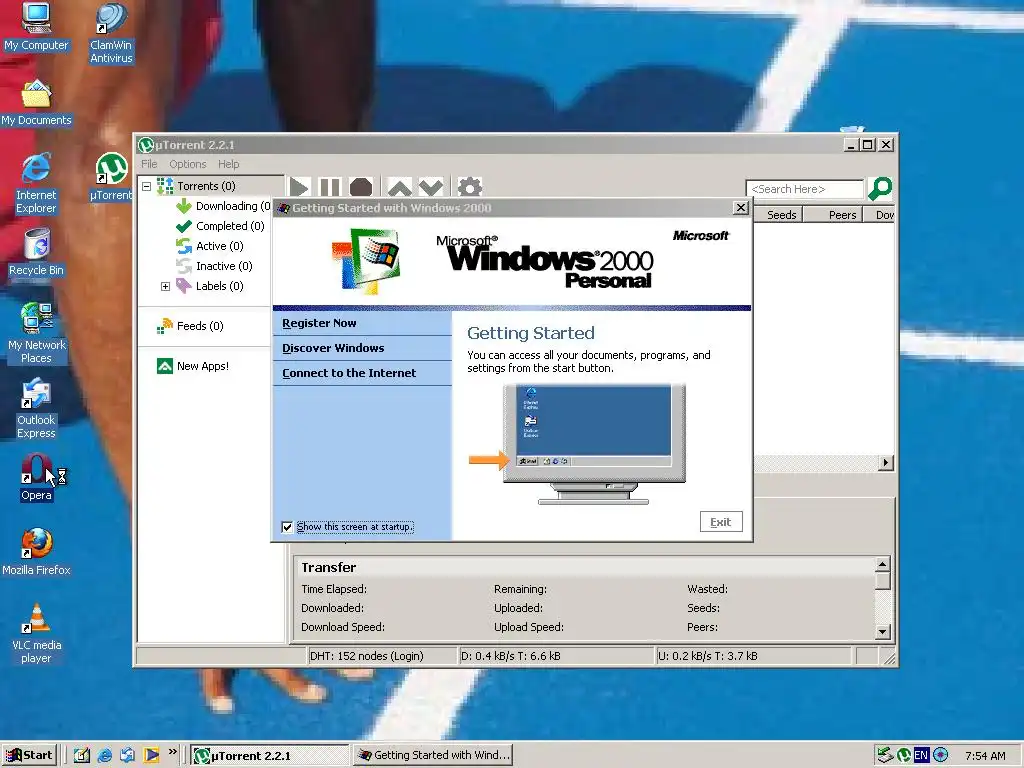Launch Internet Explorer desktop icon
The height and width of the screenshot is (768, 1024).
(36, 184)
